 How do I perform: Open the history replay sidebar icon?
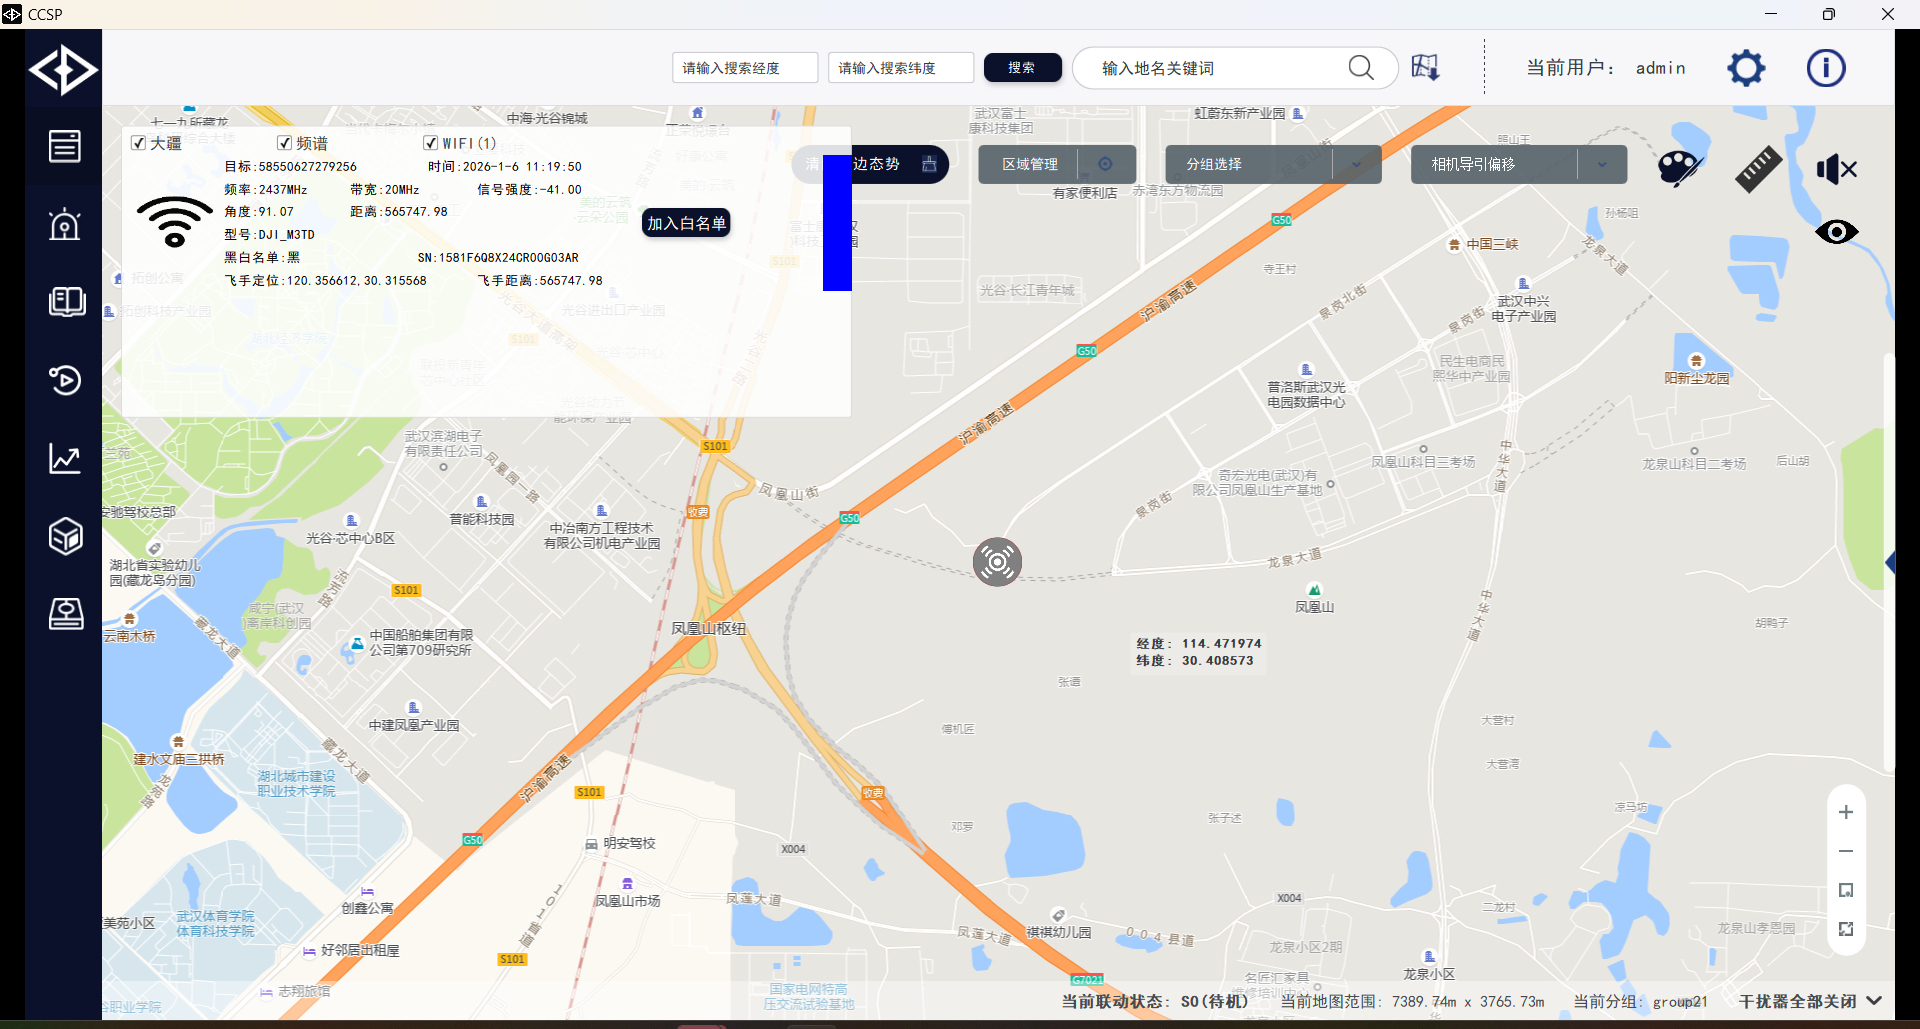tap(65, 381)
